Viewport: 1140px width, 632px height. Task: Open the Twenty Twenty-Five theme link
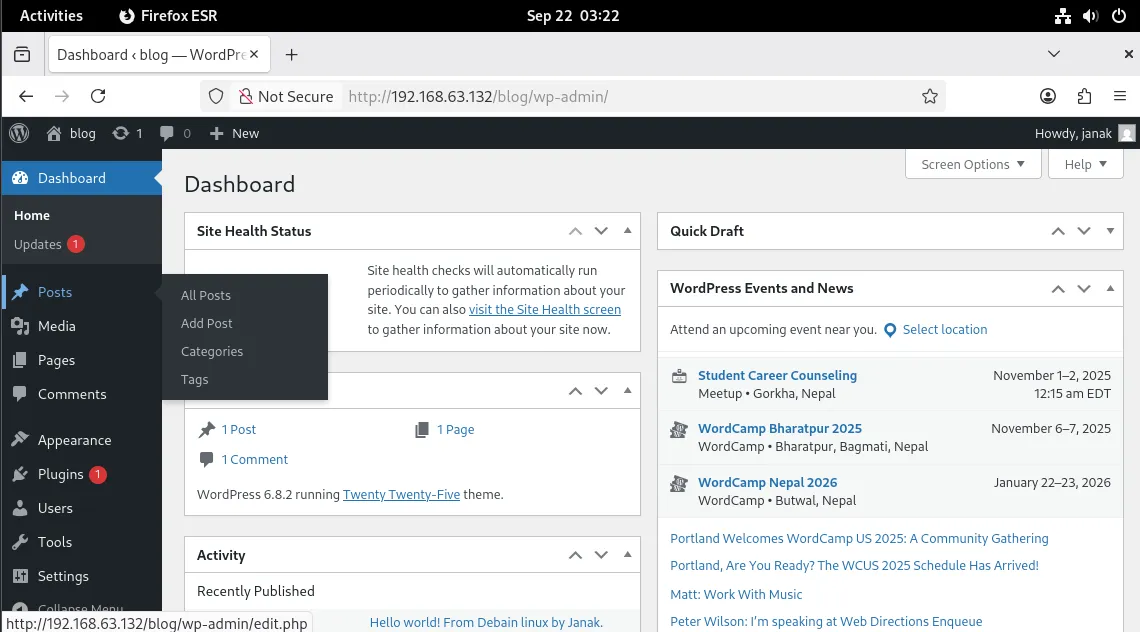[401, 494]
